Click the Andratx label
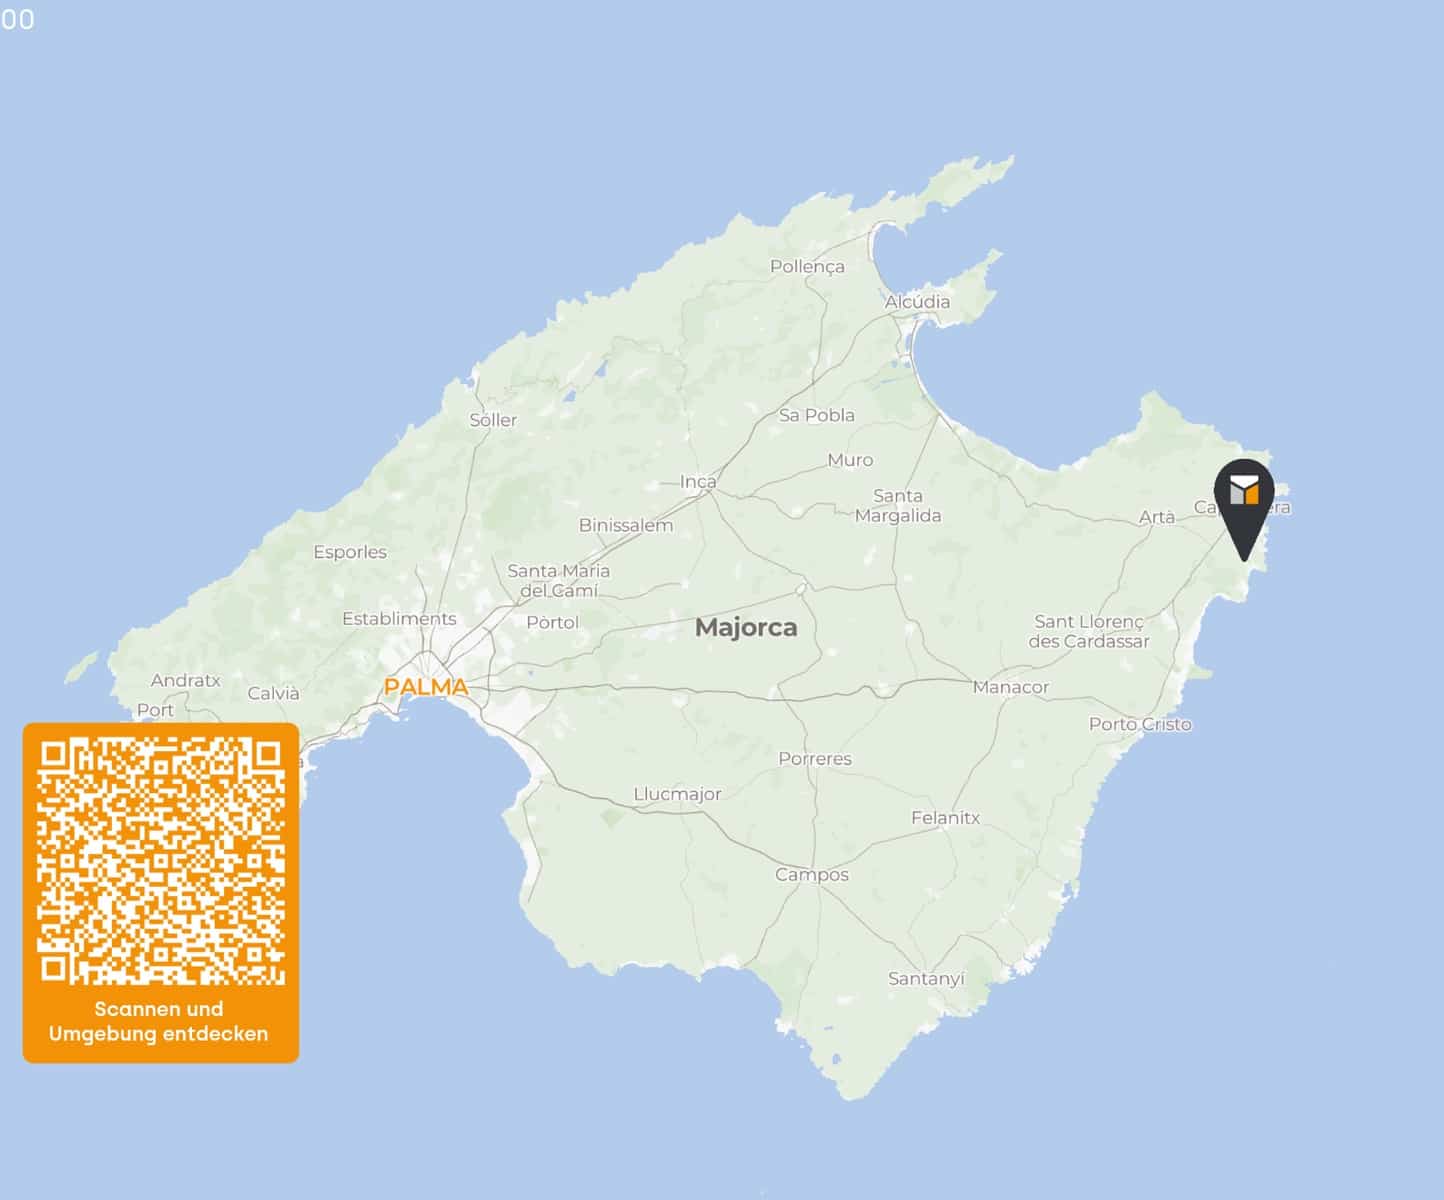Image resolution: width=1444 pixels, height=1200 pixels. [185, 681]
